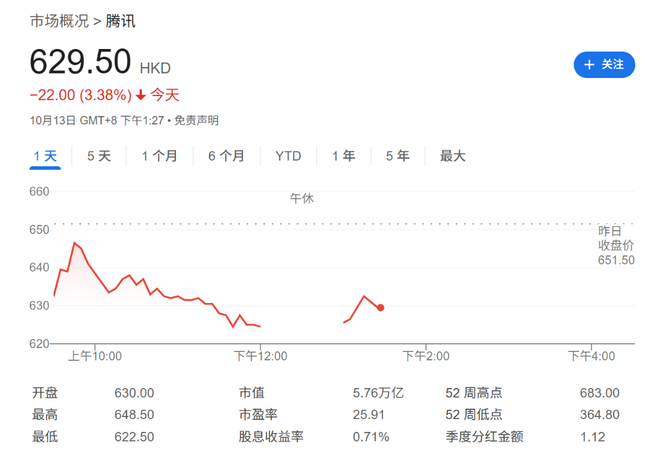Show the 6 个月 price range

[x=226, y=156]
